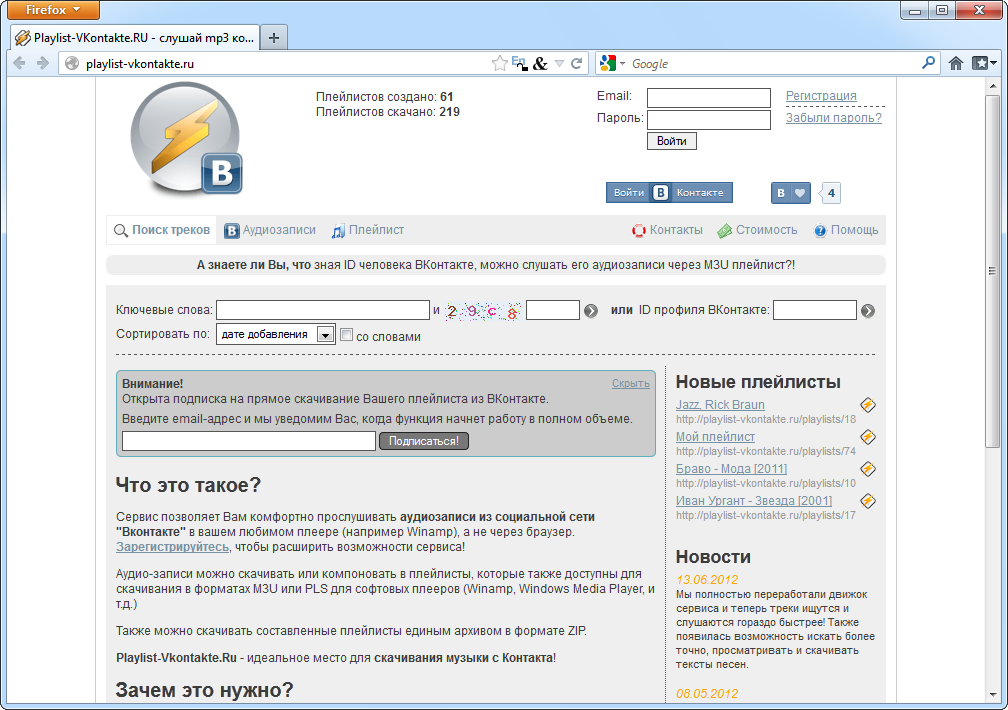This screenshot has width=1008, height=710.
Task: Open the Сортировать по dropdown
Action: coord(276,334)
